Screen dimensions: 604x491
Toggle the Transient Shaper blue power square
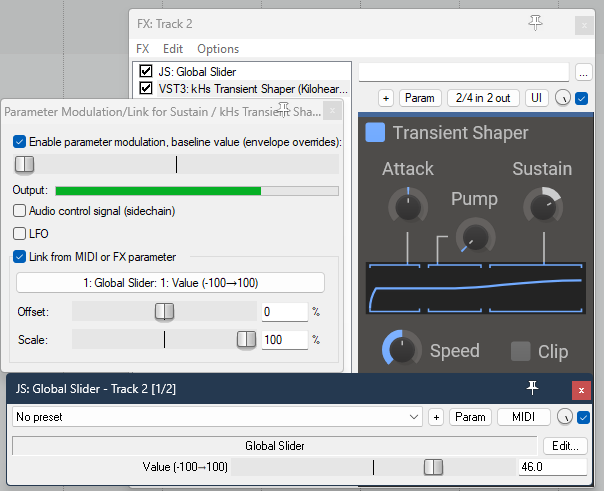(x=375, y=133)
